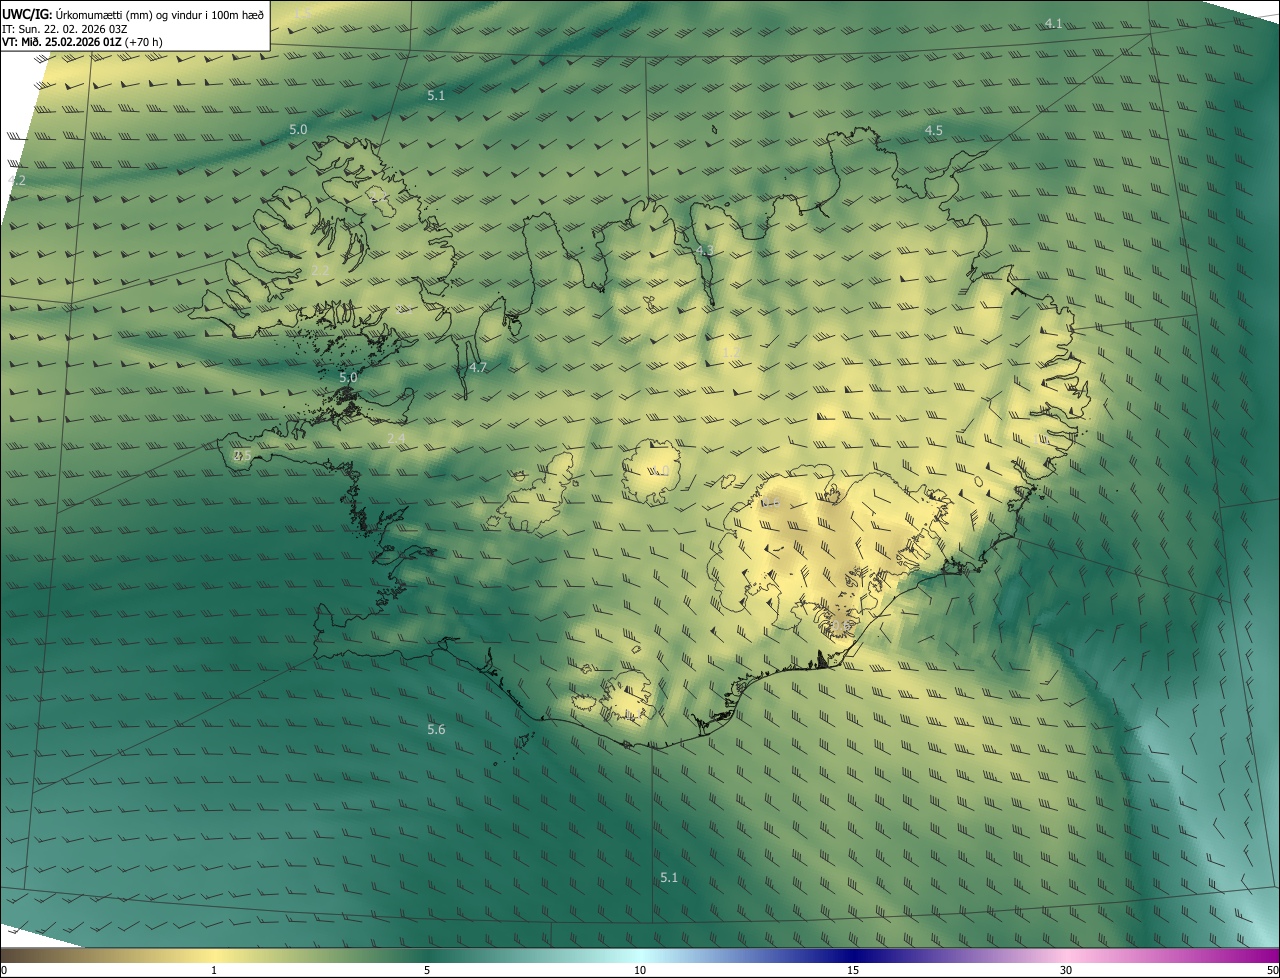
Task: Click the color scale tick label "50"
Action: coord(1272,971)
